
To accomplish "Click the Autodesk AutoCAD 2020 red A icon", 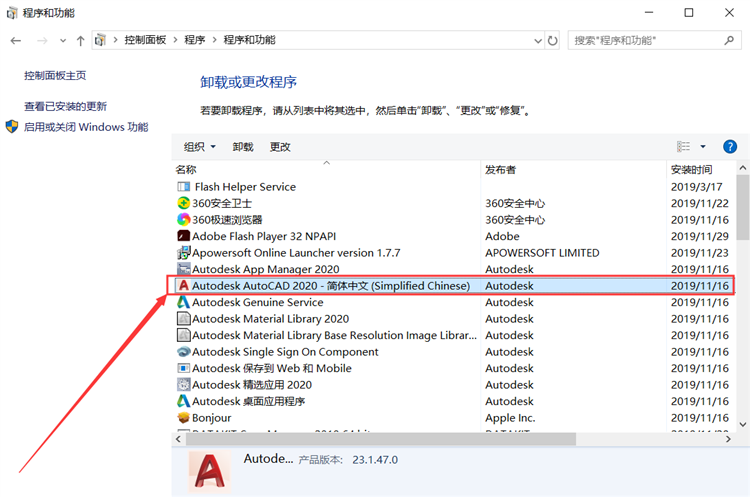I will [184, 286].
